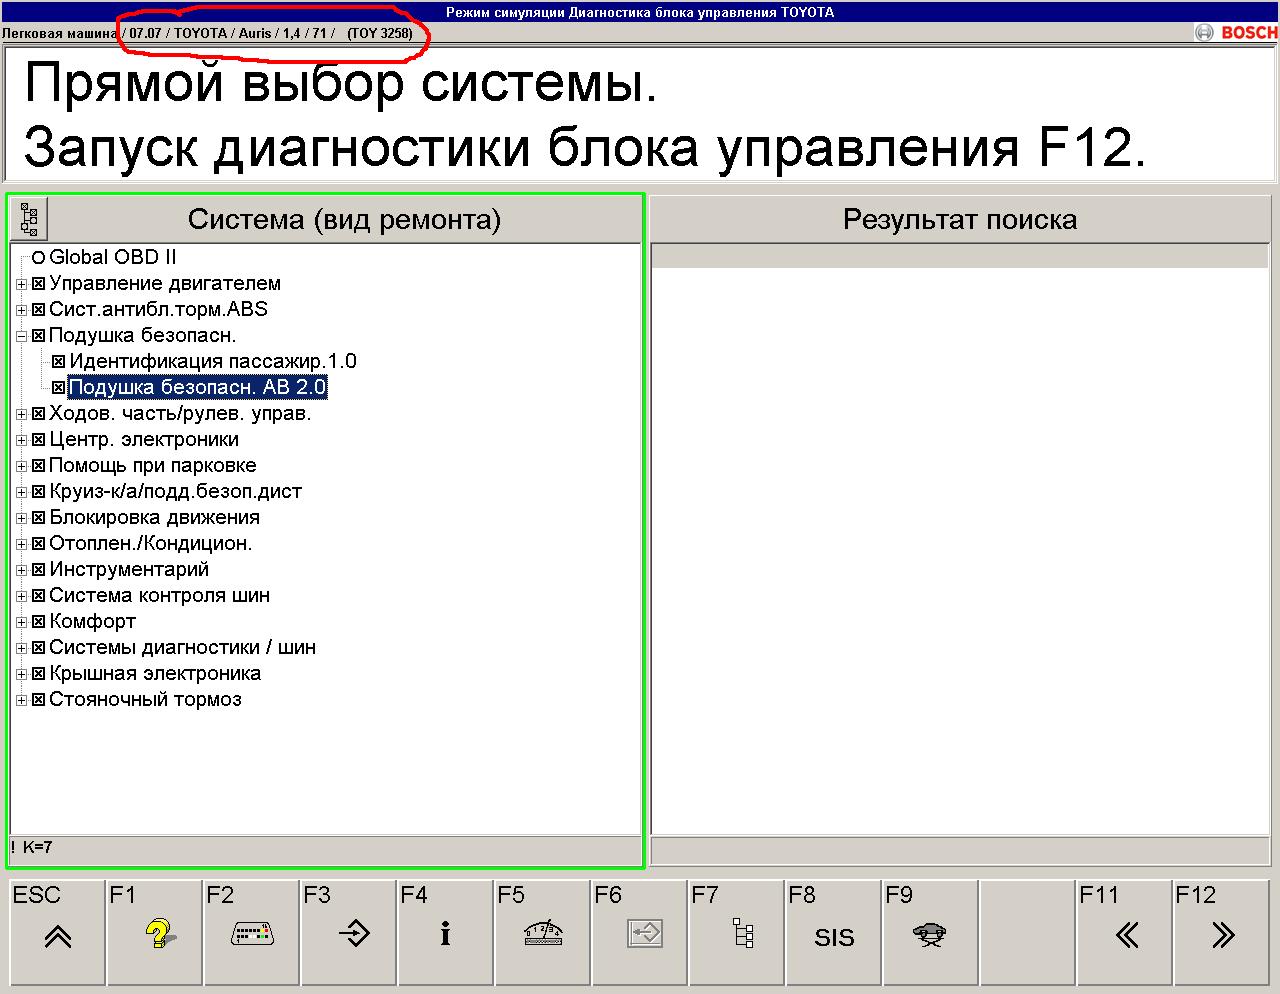Screen dimensions: 1280x994
Task: Click the Результат поиска panel header
Action: pyautogui.click(x=959, y=219)
